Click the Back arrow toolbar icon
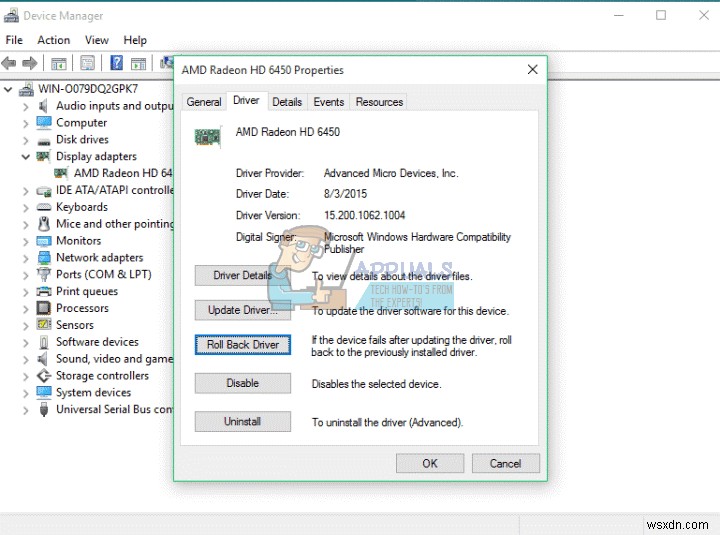This screenshot has height=535, width=720. [9, 62]
